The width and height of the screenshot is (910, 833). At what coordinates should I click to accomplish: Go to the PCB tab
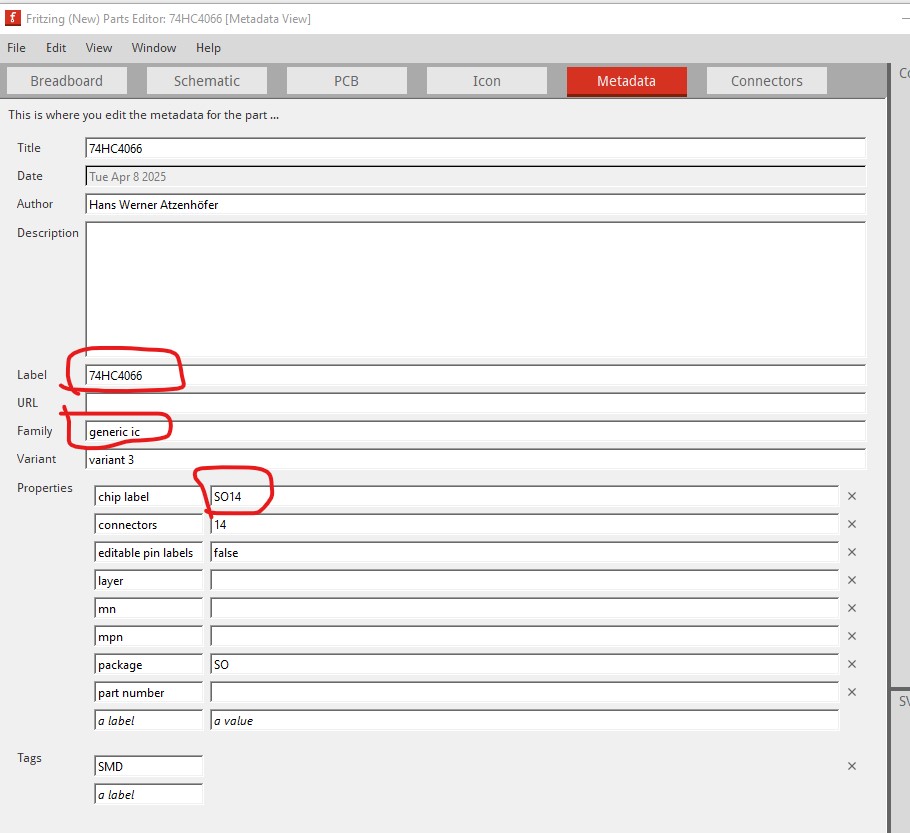[346, 81]
